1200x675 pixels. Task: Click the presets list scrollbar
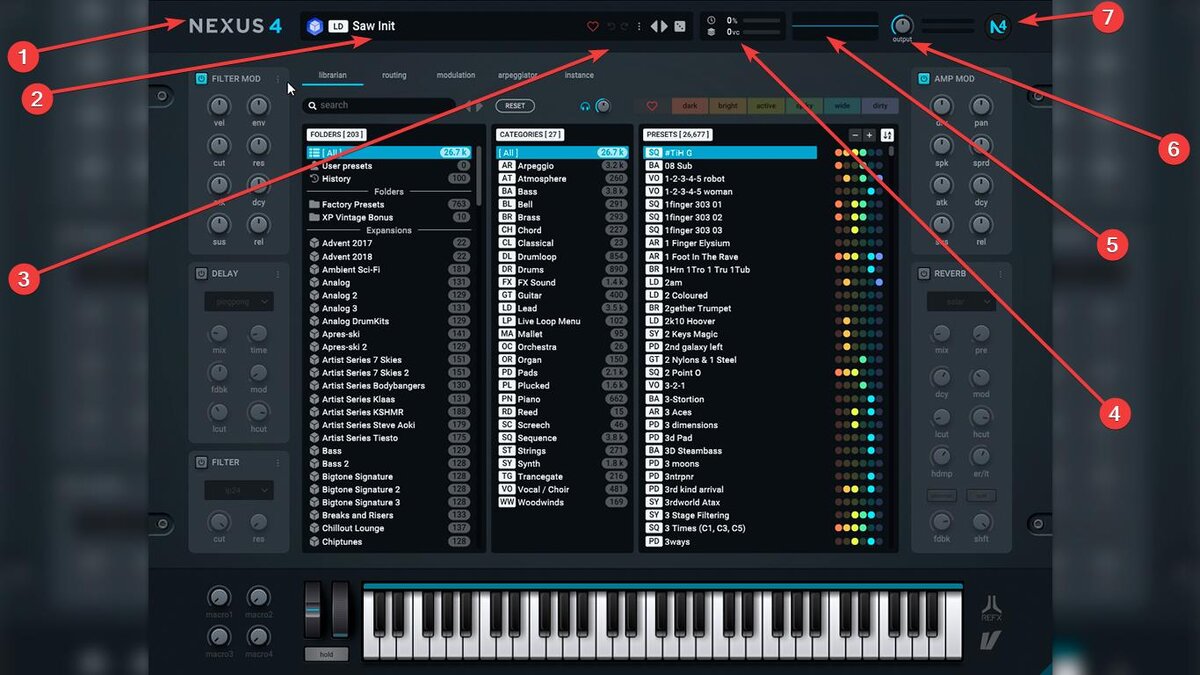tap(892, 152)
